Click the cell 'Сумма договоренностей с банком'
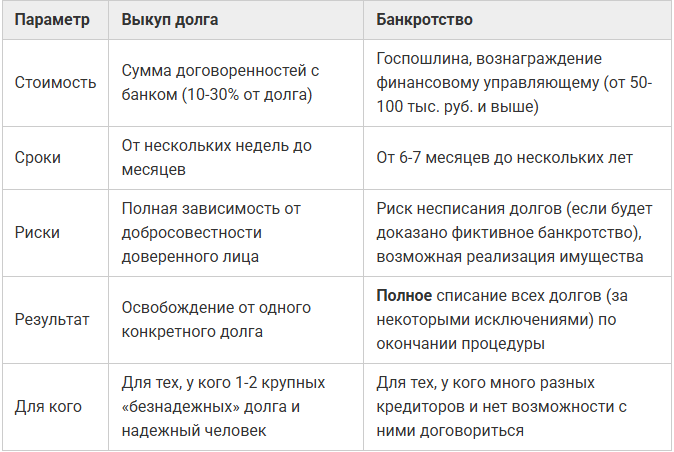Screen dimensions: 674x452 (236, 83)
